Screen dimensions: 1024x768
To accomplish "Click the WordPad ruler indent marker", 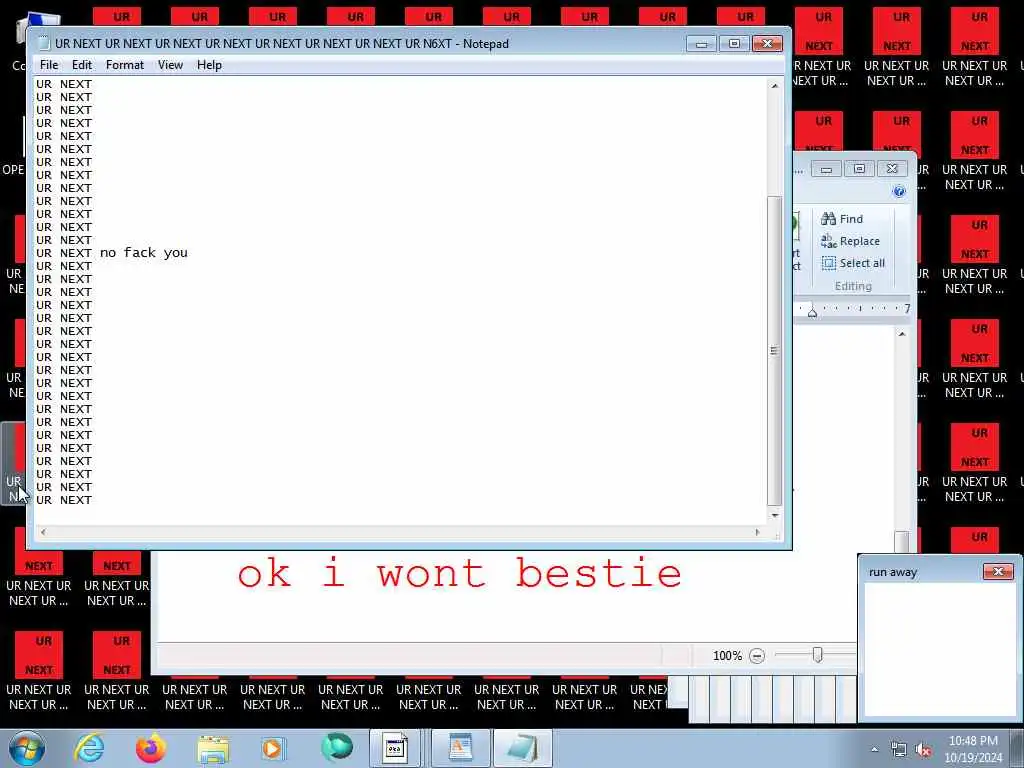I will 812,311.
